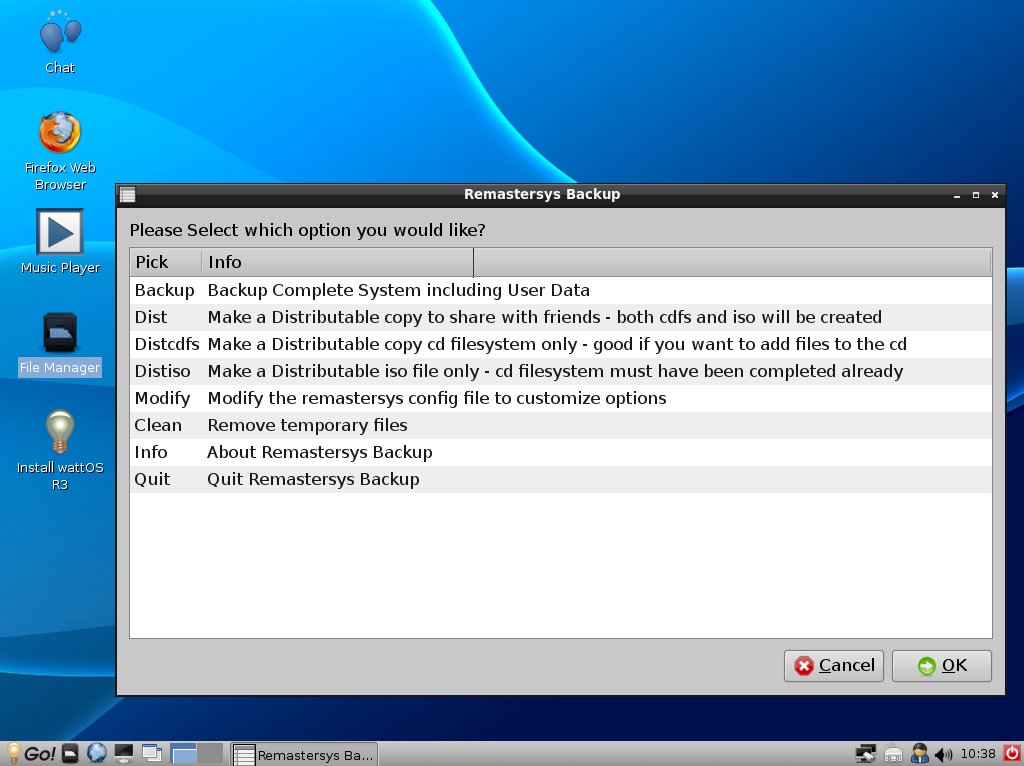Confirm with the OK button
This screenshot has height=766, width=1024.
(x=942, y=665)
